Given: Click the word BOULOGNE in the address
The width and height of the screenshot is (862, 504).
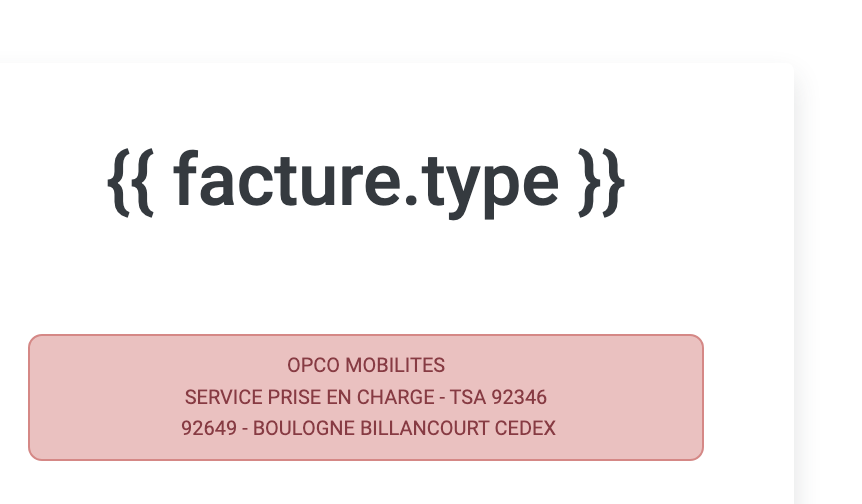Looking at the screenshot, I should point(303,428).
